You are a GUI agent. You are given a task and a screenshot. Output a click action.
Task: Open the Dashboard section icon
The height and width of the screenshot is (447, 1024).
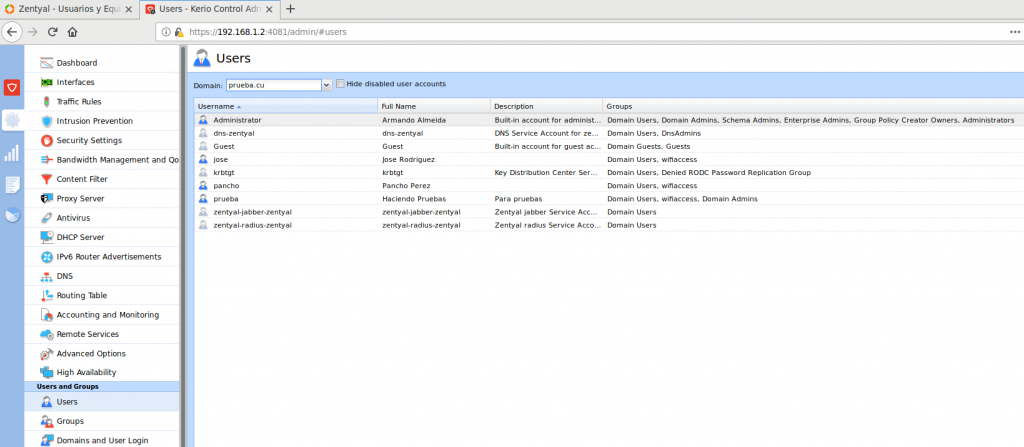[46, 63]
